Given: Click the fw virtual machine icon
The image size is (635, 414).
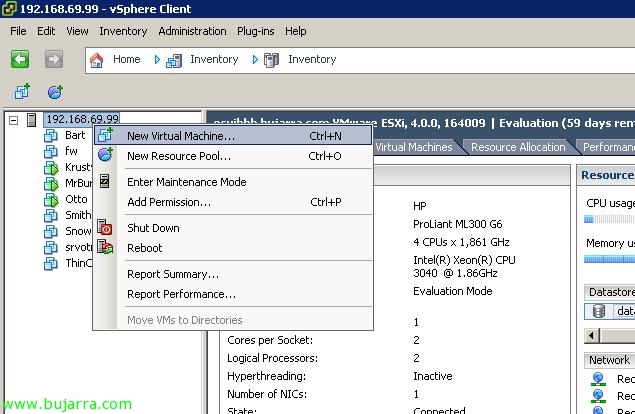Looking at the screenshot, I should [x=51, y=152].
